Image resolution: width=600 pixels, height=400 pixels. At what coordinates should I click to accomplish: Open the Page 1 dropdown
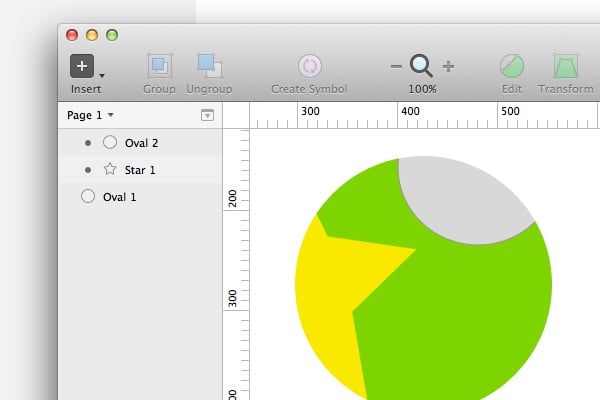90,115
